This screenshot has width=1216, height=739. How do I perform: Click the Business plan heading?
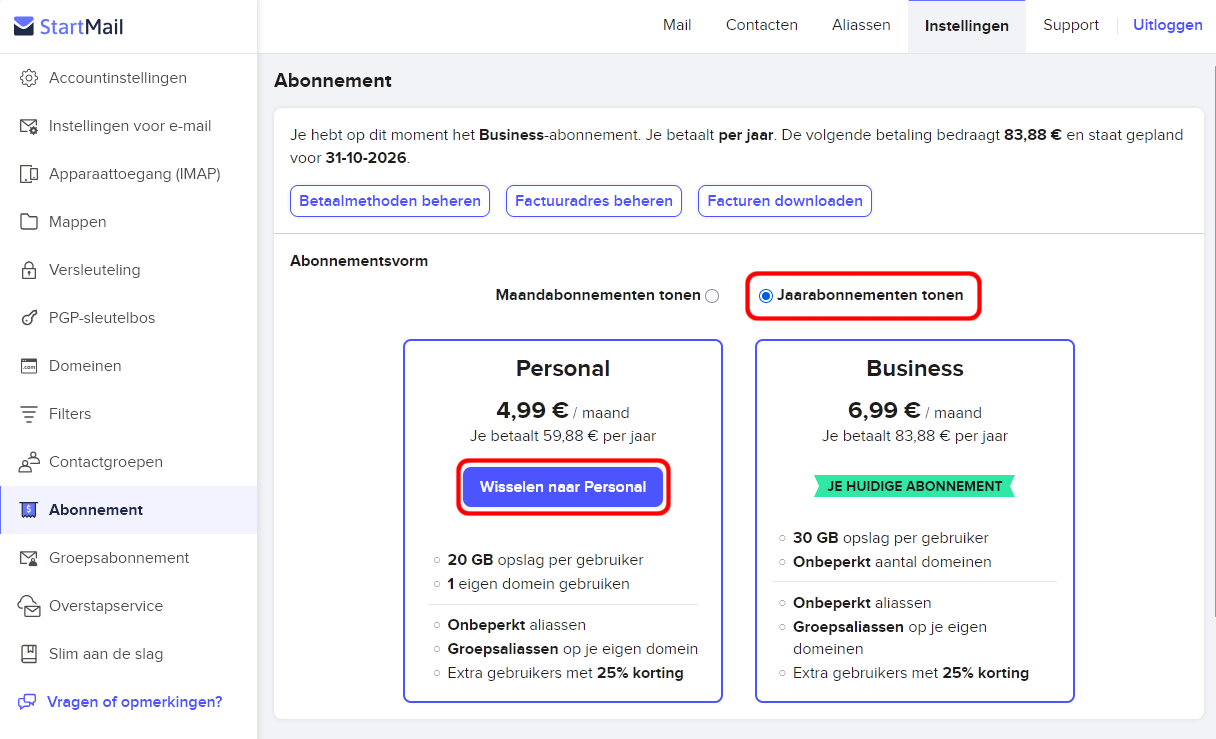pos(915,368)
